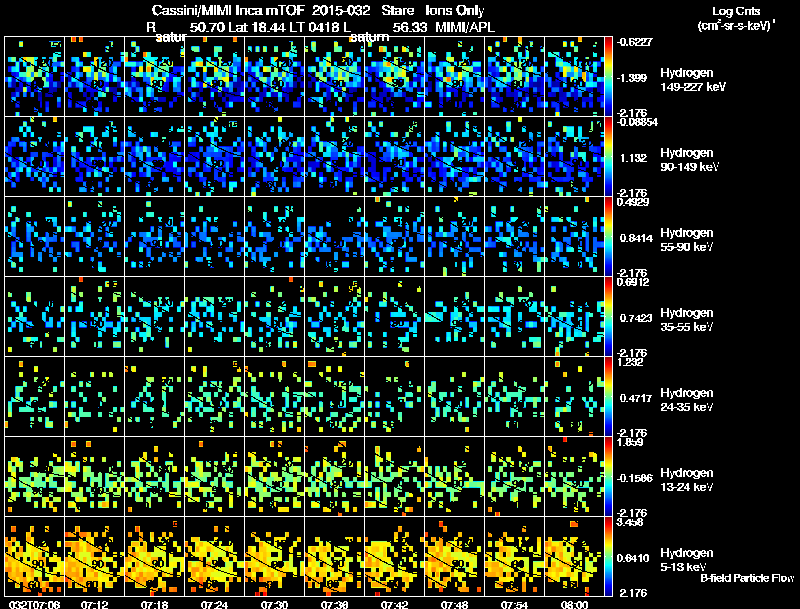This screenshot has height=609, width=800.
Task: Click the time axis label '07:54'
Action: [x=514, y=604]
